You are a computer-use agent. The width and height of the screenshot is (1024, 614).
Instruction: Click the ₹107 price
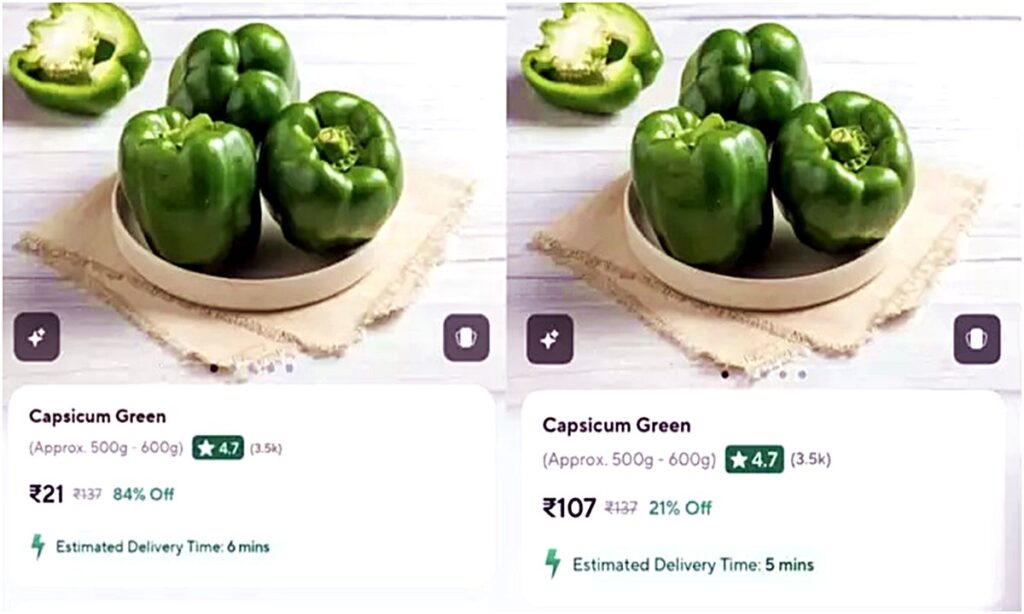tap(569, 508)
